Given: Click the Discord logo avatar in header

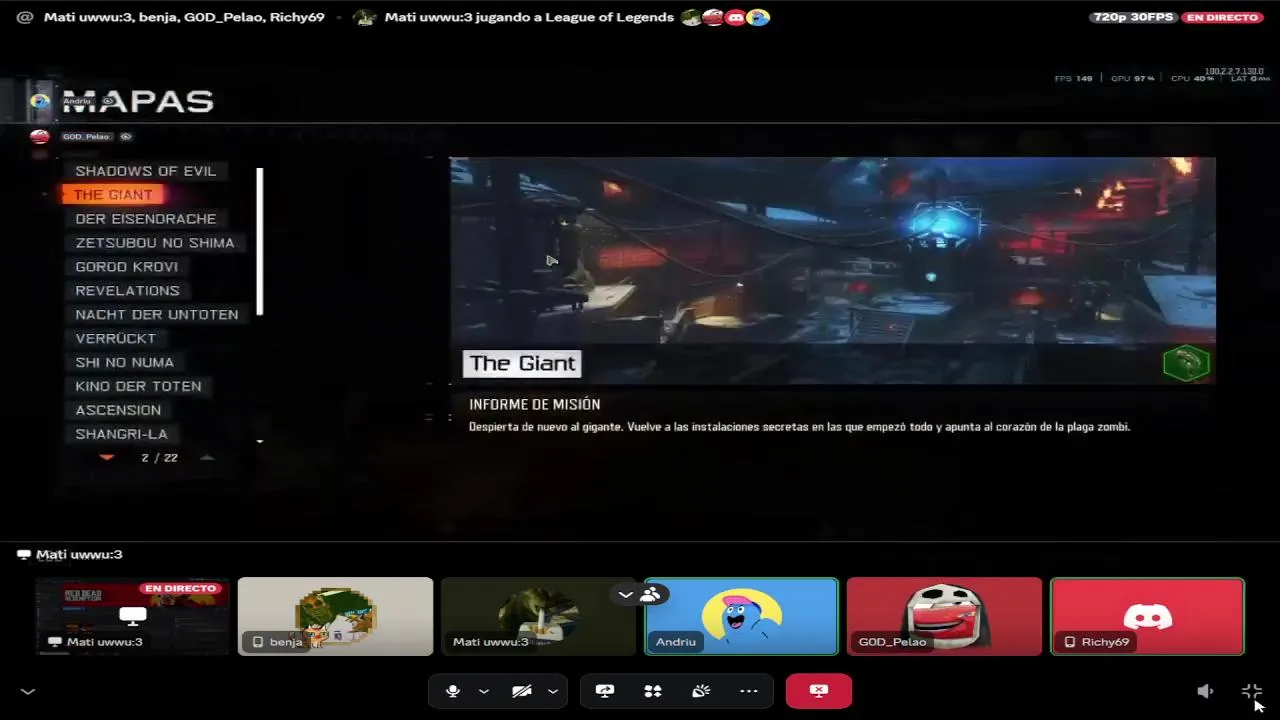Looking at the screenshot, I should coord(735,17).
